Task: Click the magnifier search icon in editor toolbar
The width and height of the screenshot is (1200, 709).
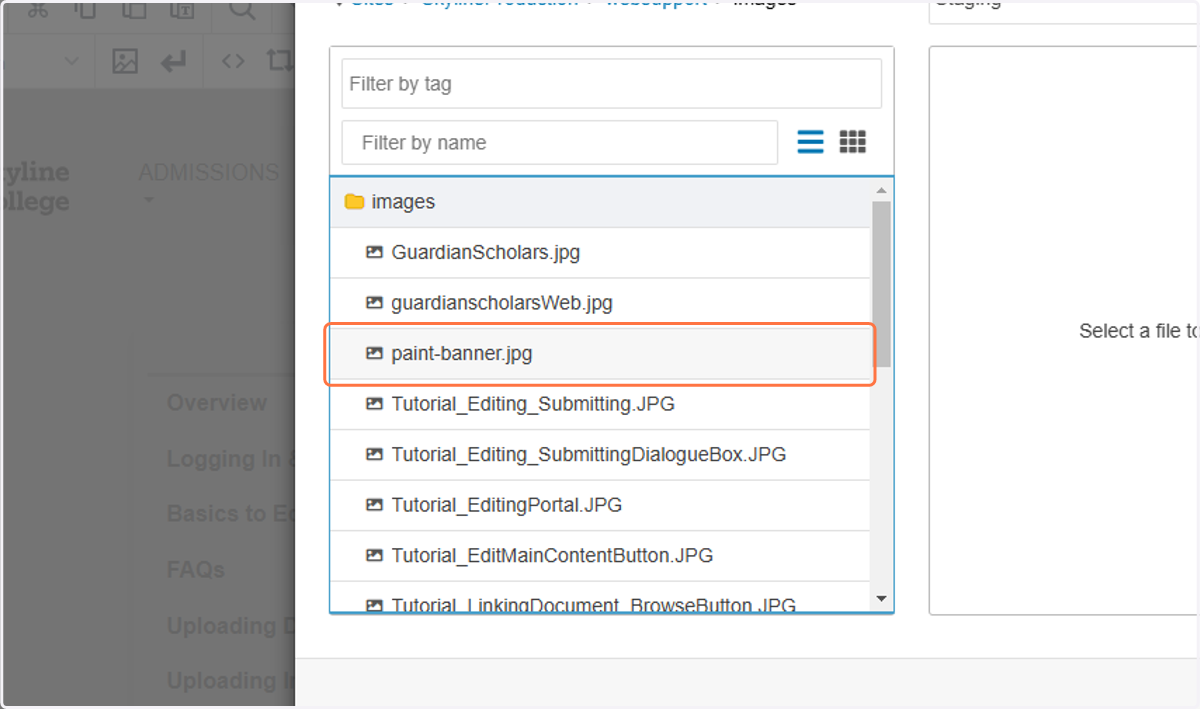Action: coord(242,10)
